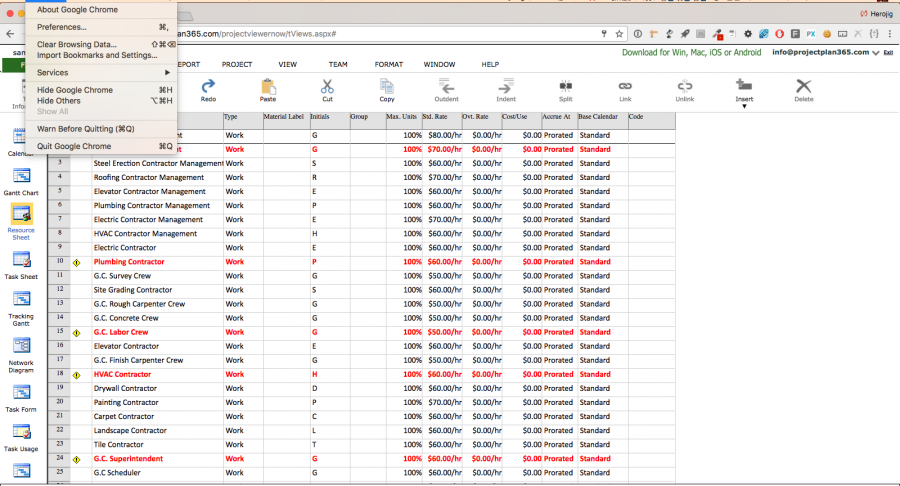Open the FORMAT menu
900x486 pixels.
[389, 64]
